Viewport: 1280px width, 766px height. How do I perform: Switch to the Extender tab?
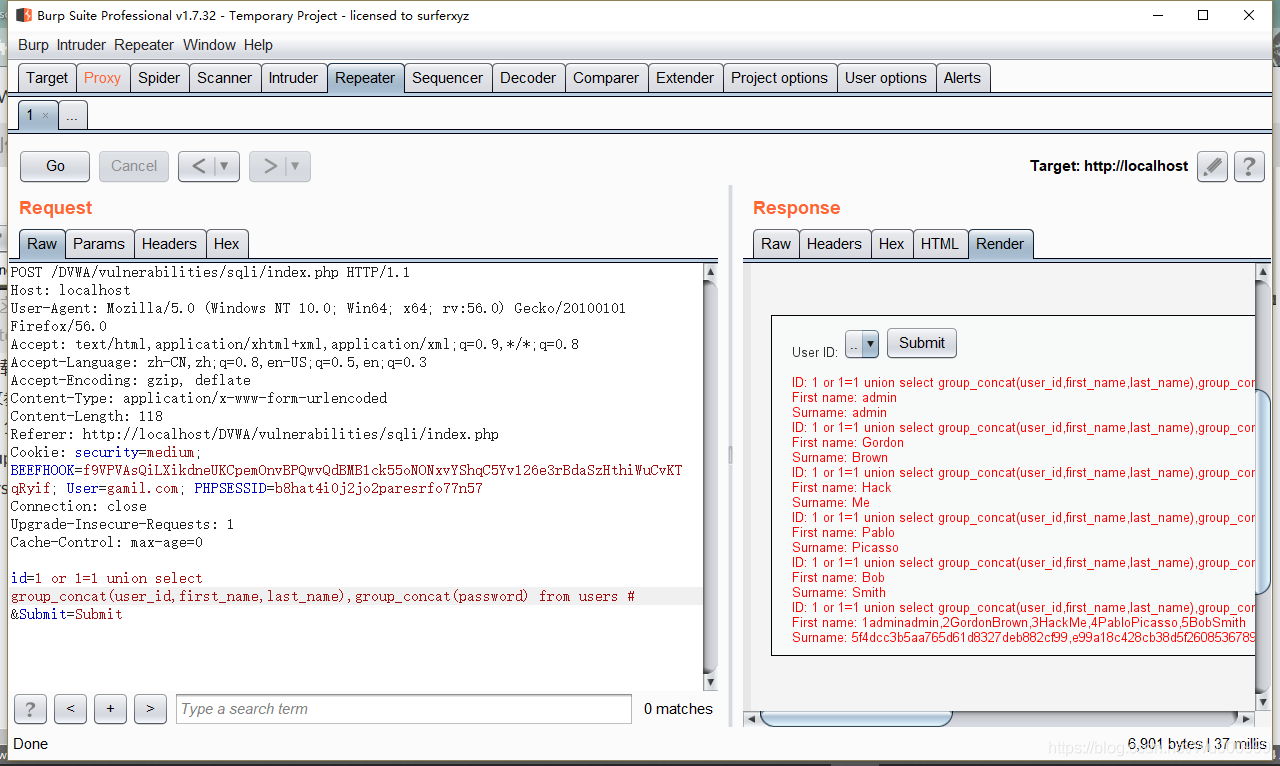point(685,78)
